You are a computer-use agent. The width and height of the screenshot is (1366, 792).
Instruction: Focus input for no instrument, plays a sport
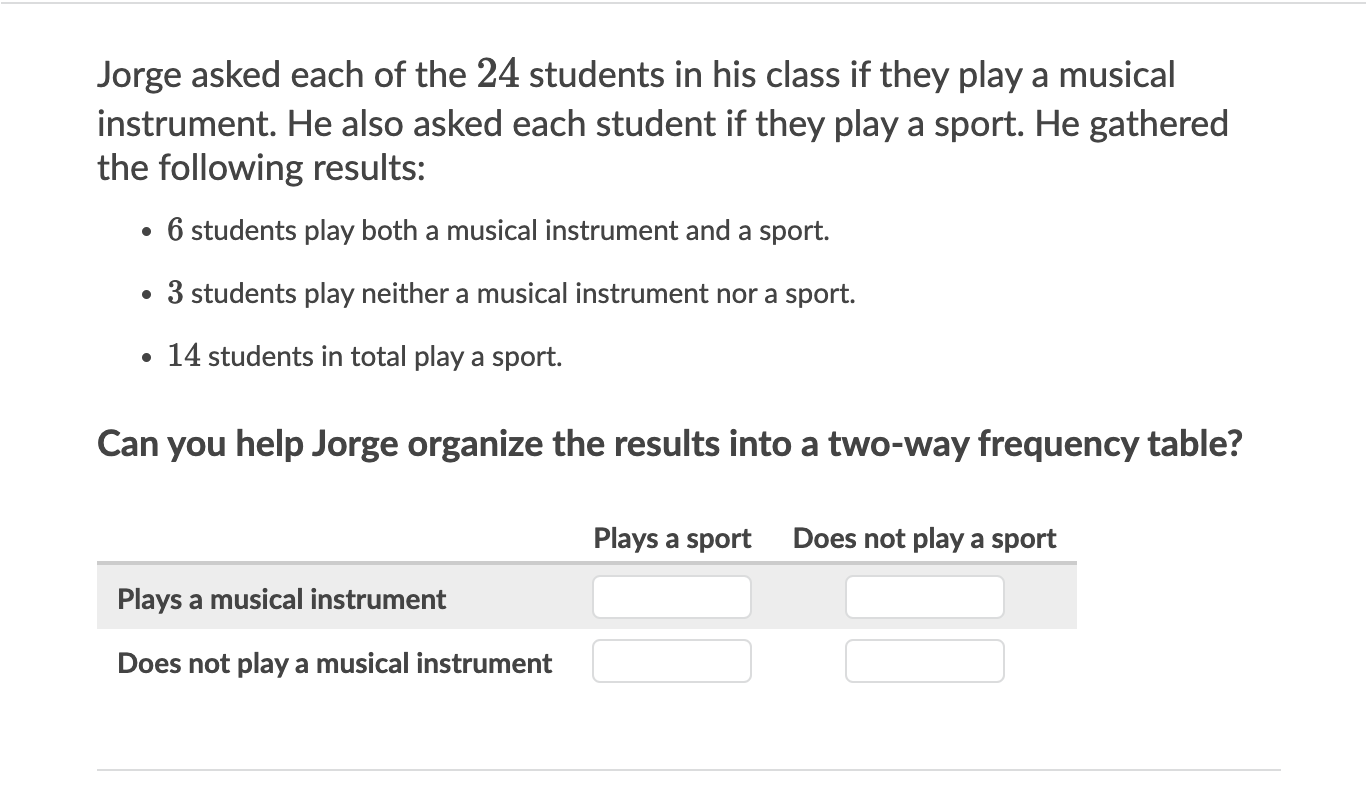671,661
